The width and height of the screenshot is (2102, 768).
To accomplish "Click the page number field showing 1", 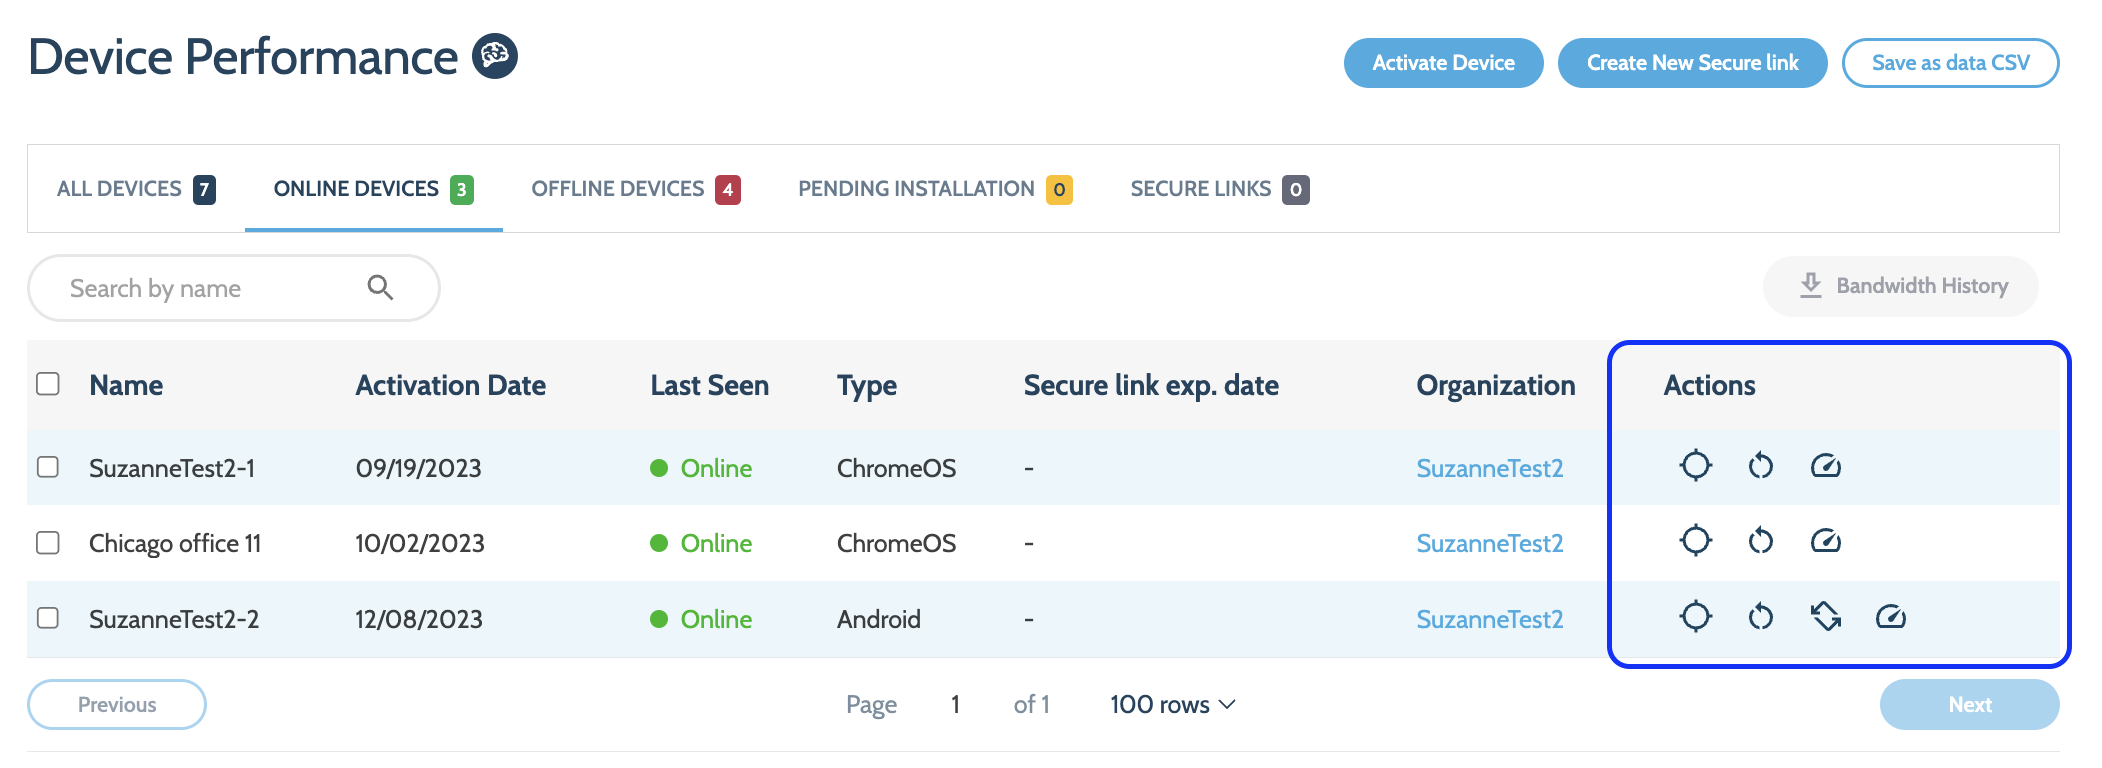I will pos(955,705).
